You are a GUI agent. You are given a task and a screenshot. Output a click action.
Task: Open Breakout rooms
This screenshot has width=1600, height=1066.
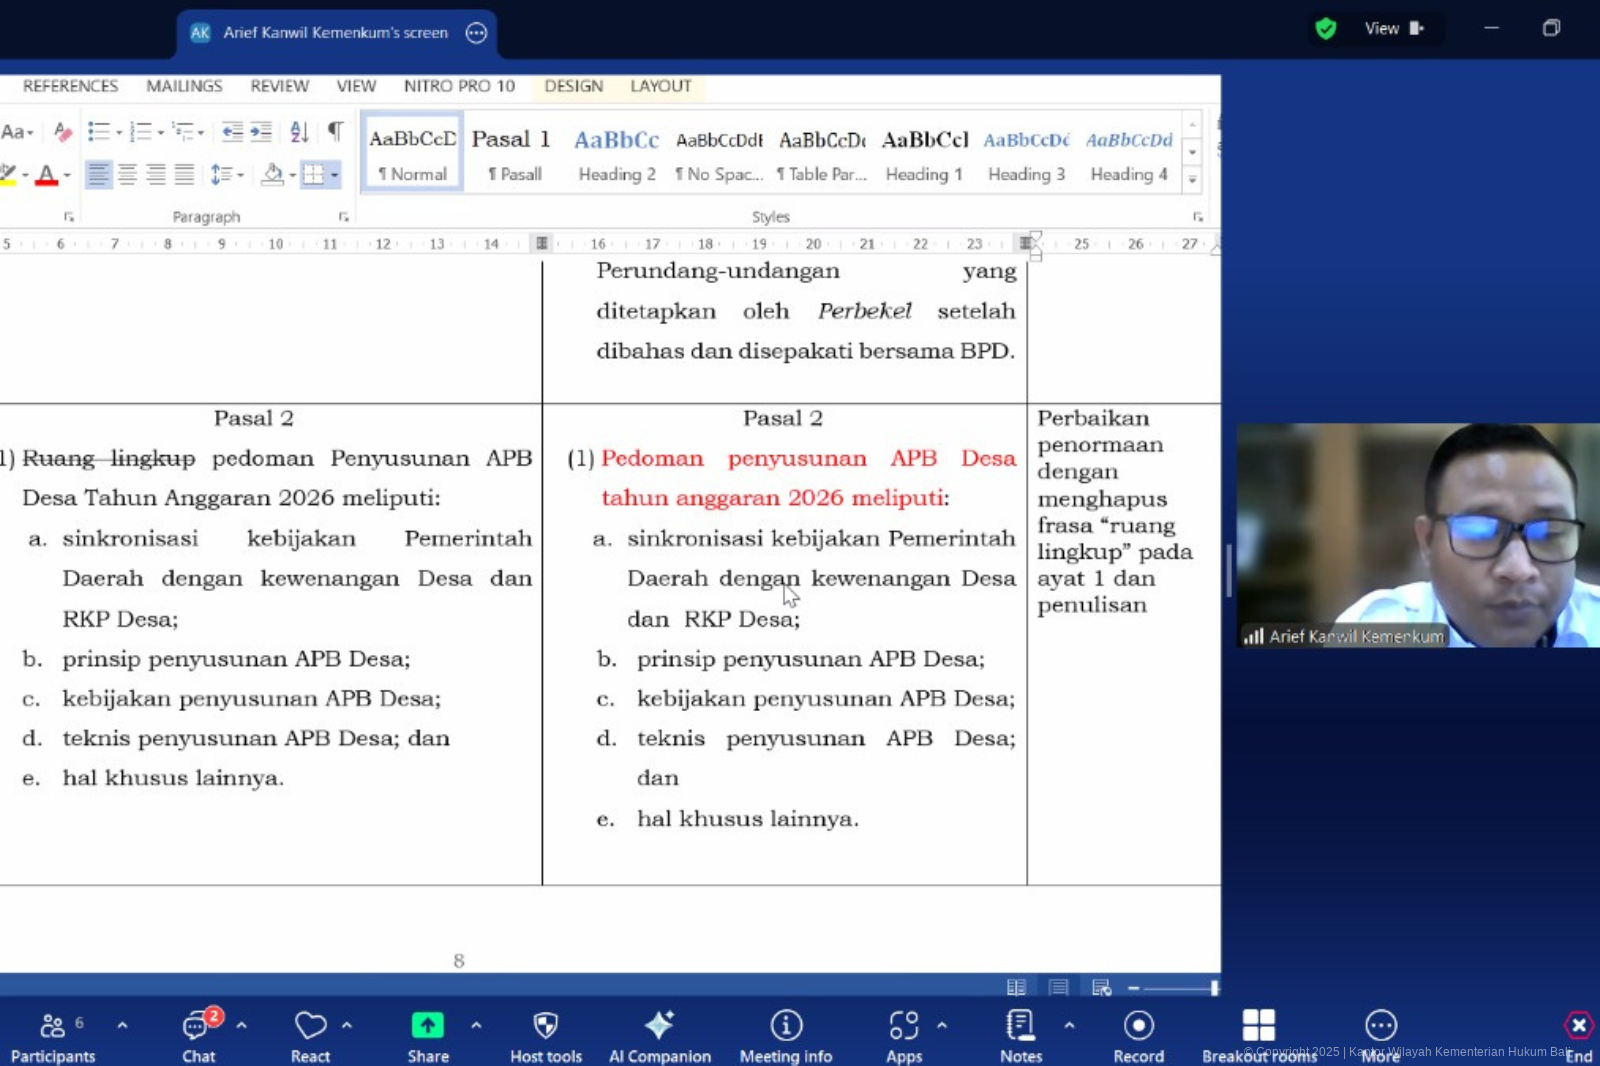point(1258,1035)
